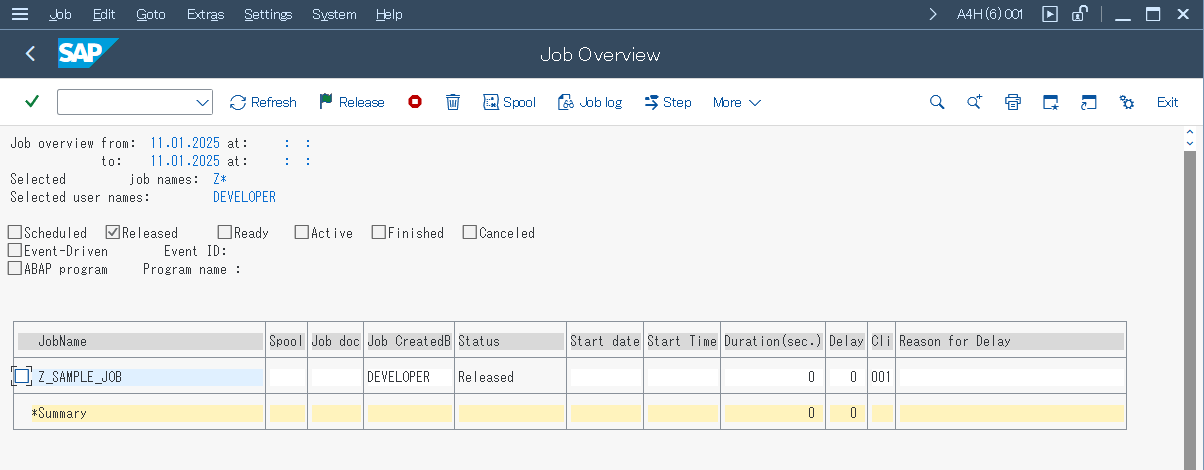Screen dimensions: 1204x470
Task: Click the green checkmark Enter icon
Action: coord(32,102)
